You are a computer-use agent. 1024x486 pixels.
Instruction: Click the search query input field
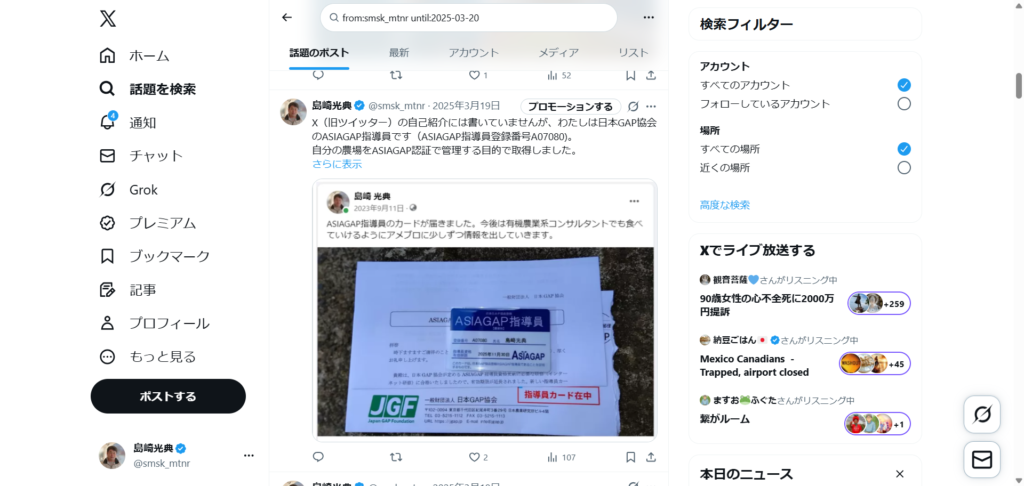(x=469, y=18)
